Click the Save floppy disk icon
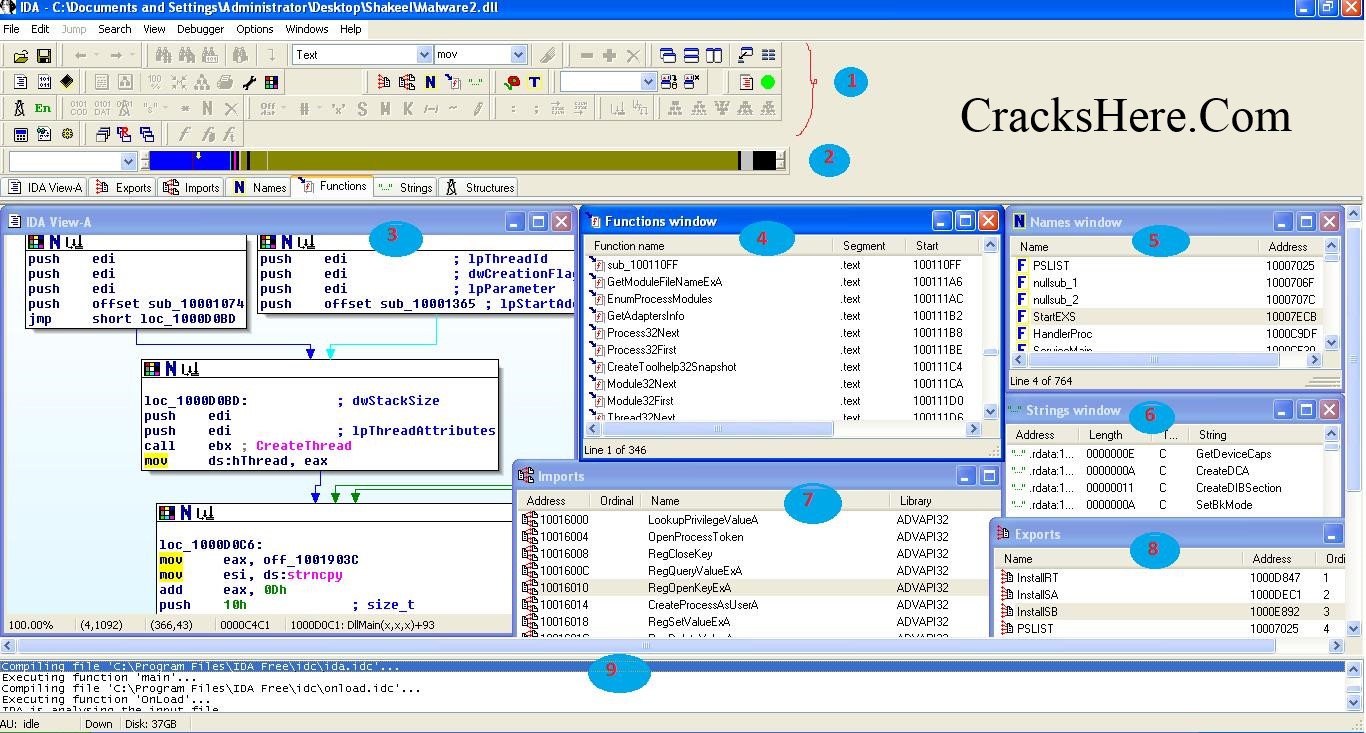 pyautogui.click(x=44, y=56)
